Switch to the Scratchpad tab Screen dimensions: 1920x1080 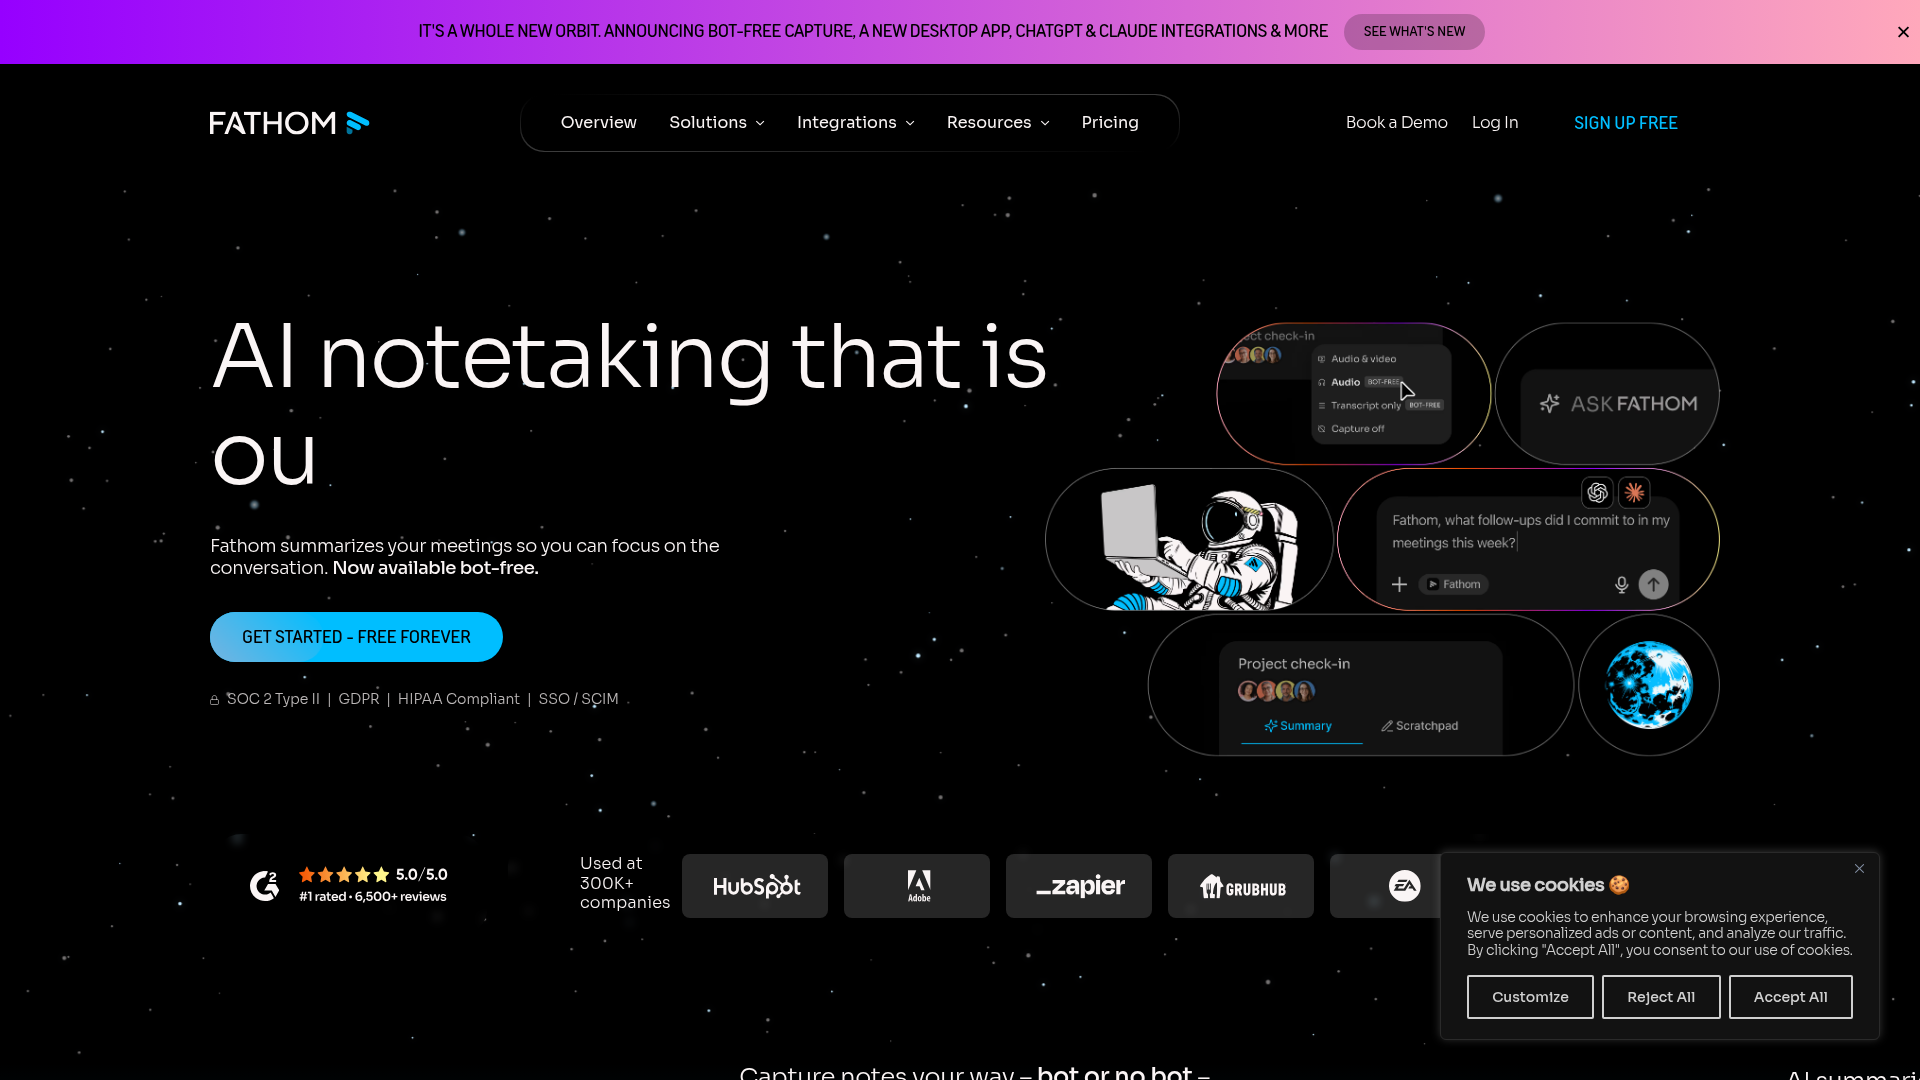tap(1420, 726)
